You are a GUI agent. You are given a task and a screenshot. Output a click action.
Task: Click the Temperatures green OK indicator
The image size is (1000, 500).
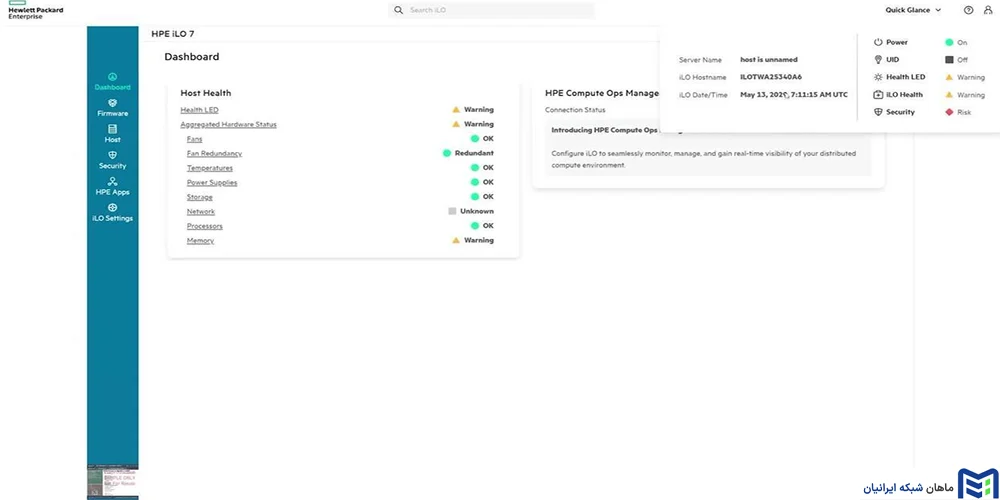(x=474, y=168)
